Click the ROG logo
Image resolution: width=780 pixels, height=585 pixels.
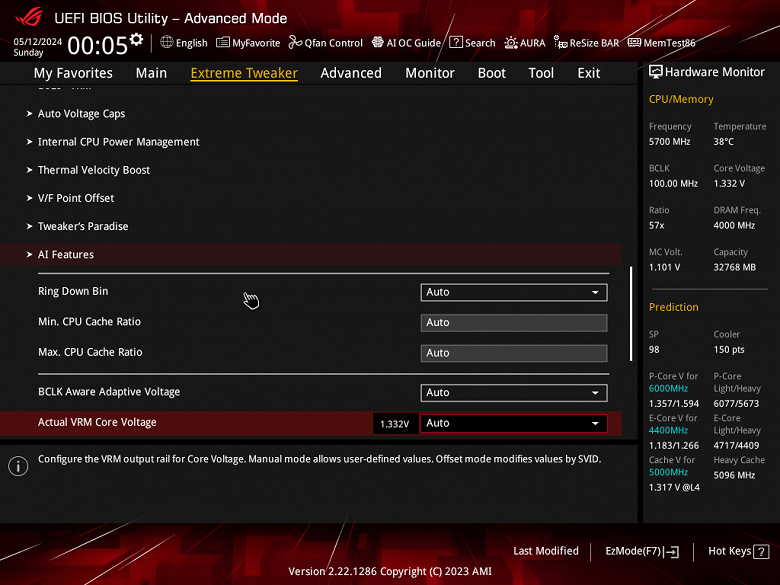click(29, 17)
